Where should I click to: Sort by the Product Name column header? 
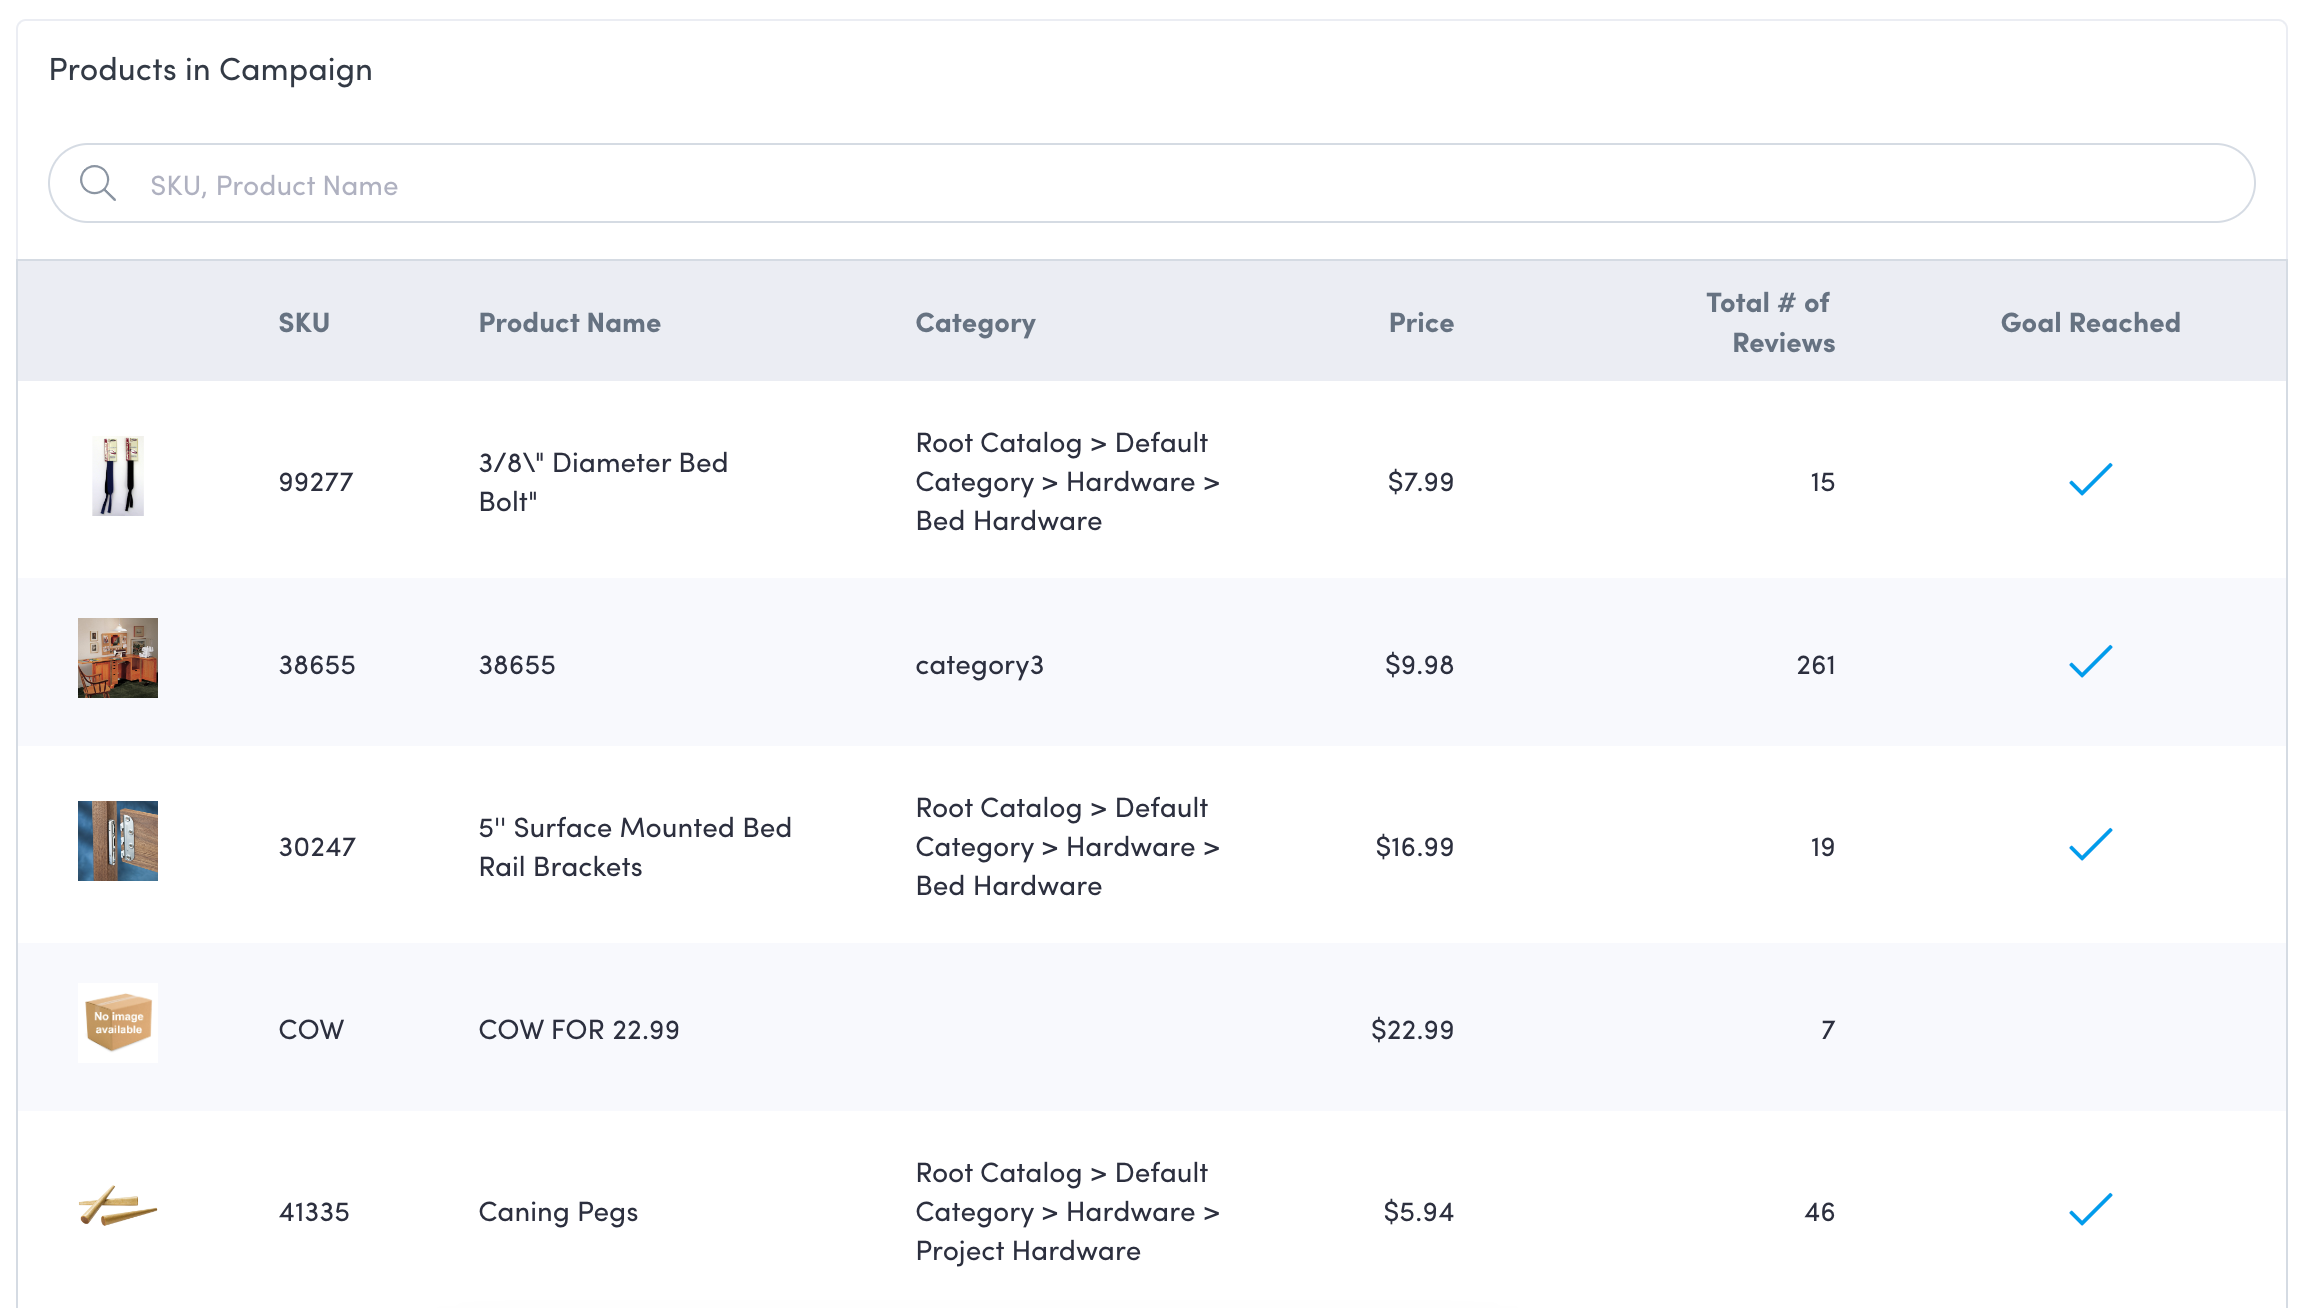click(569, 323)
